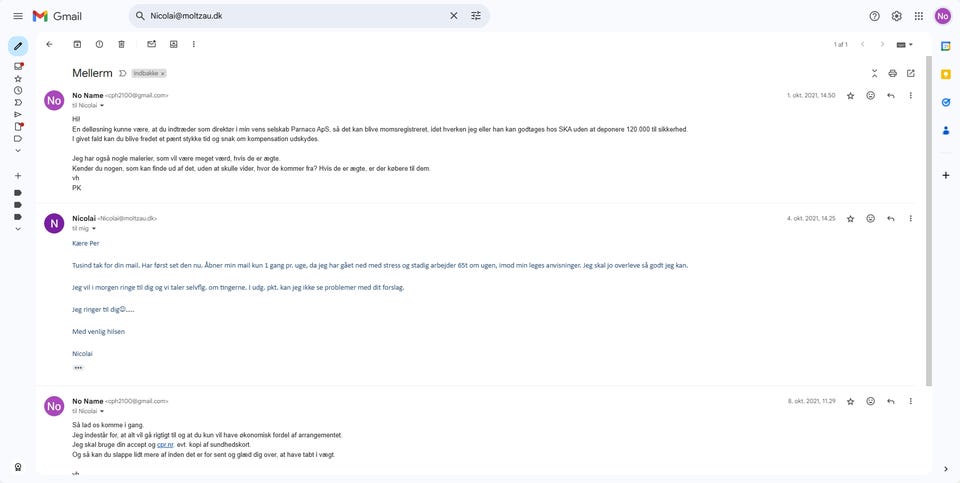Reply to Nicolai's 4. okt. message
The height and width of the screenshot is (483, 960).
click(891, 219)
